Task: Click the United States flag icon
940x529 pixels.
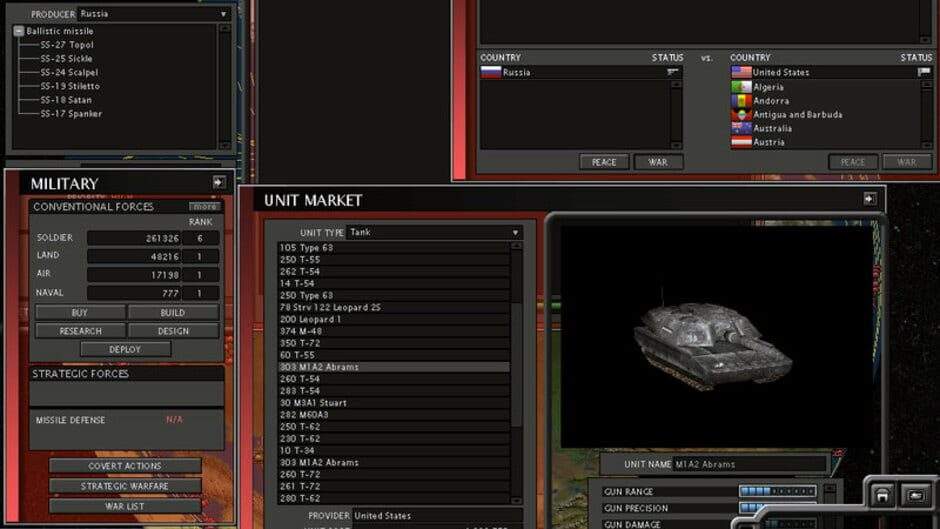Action: 741,73
